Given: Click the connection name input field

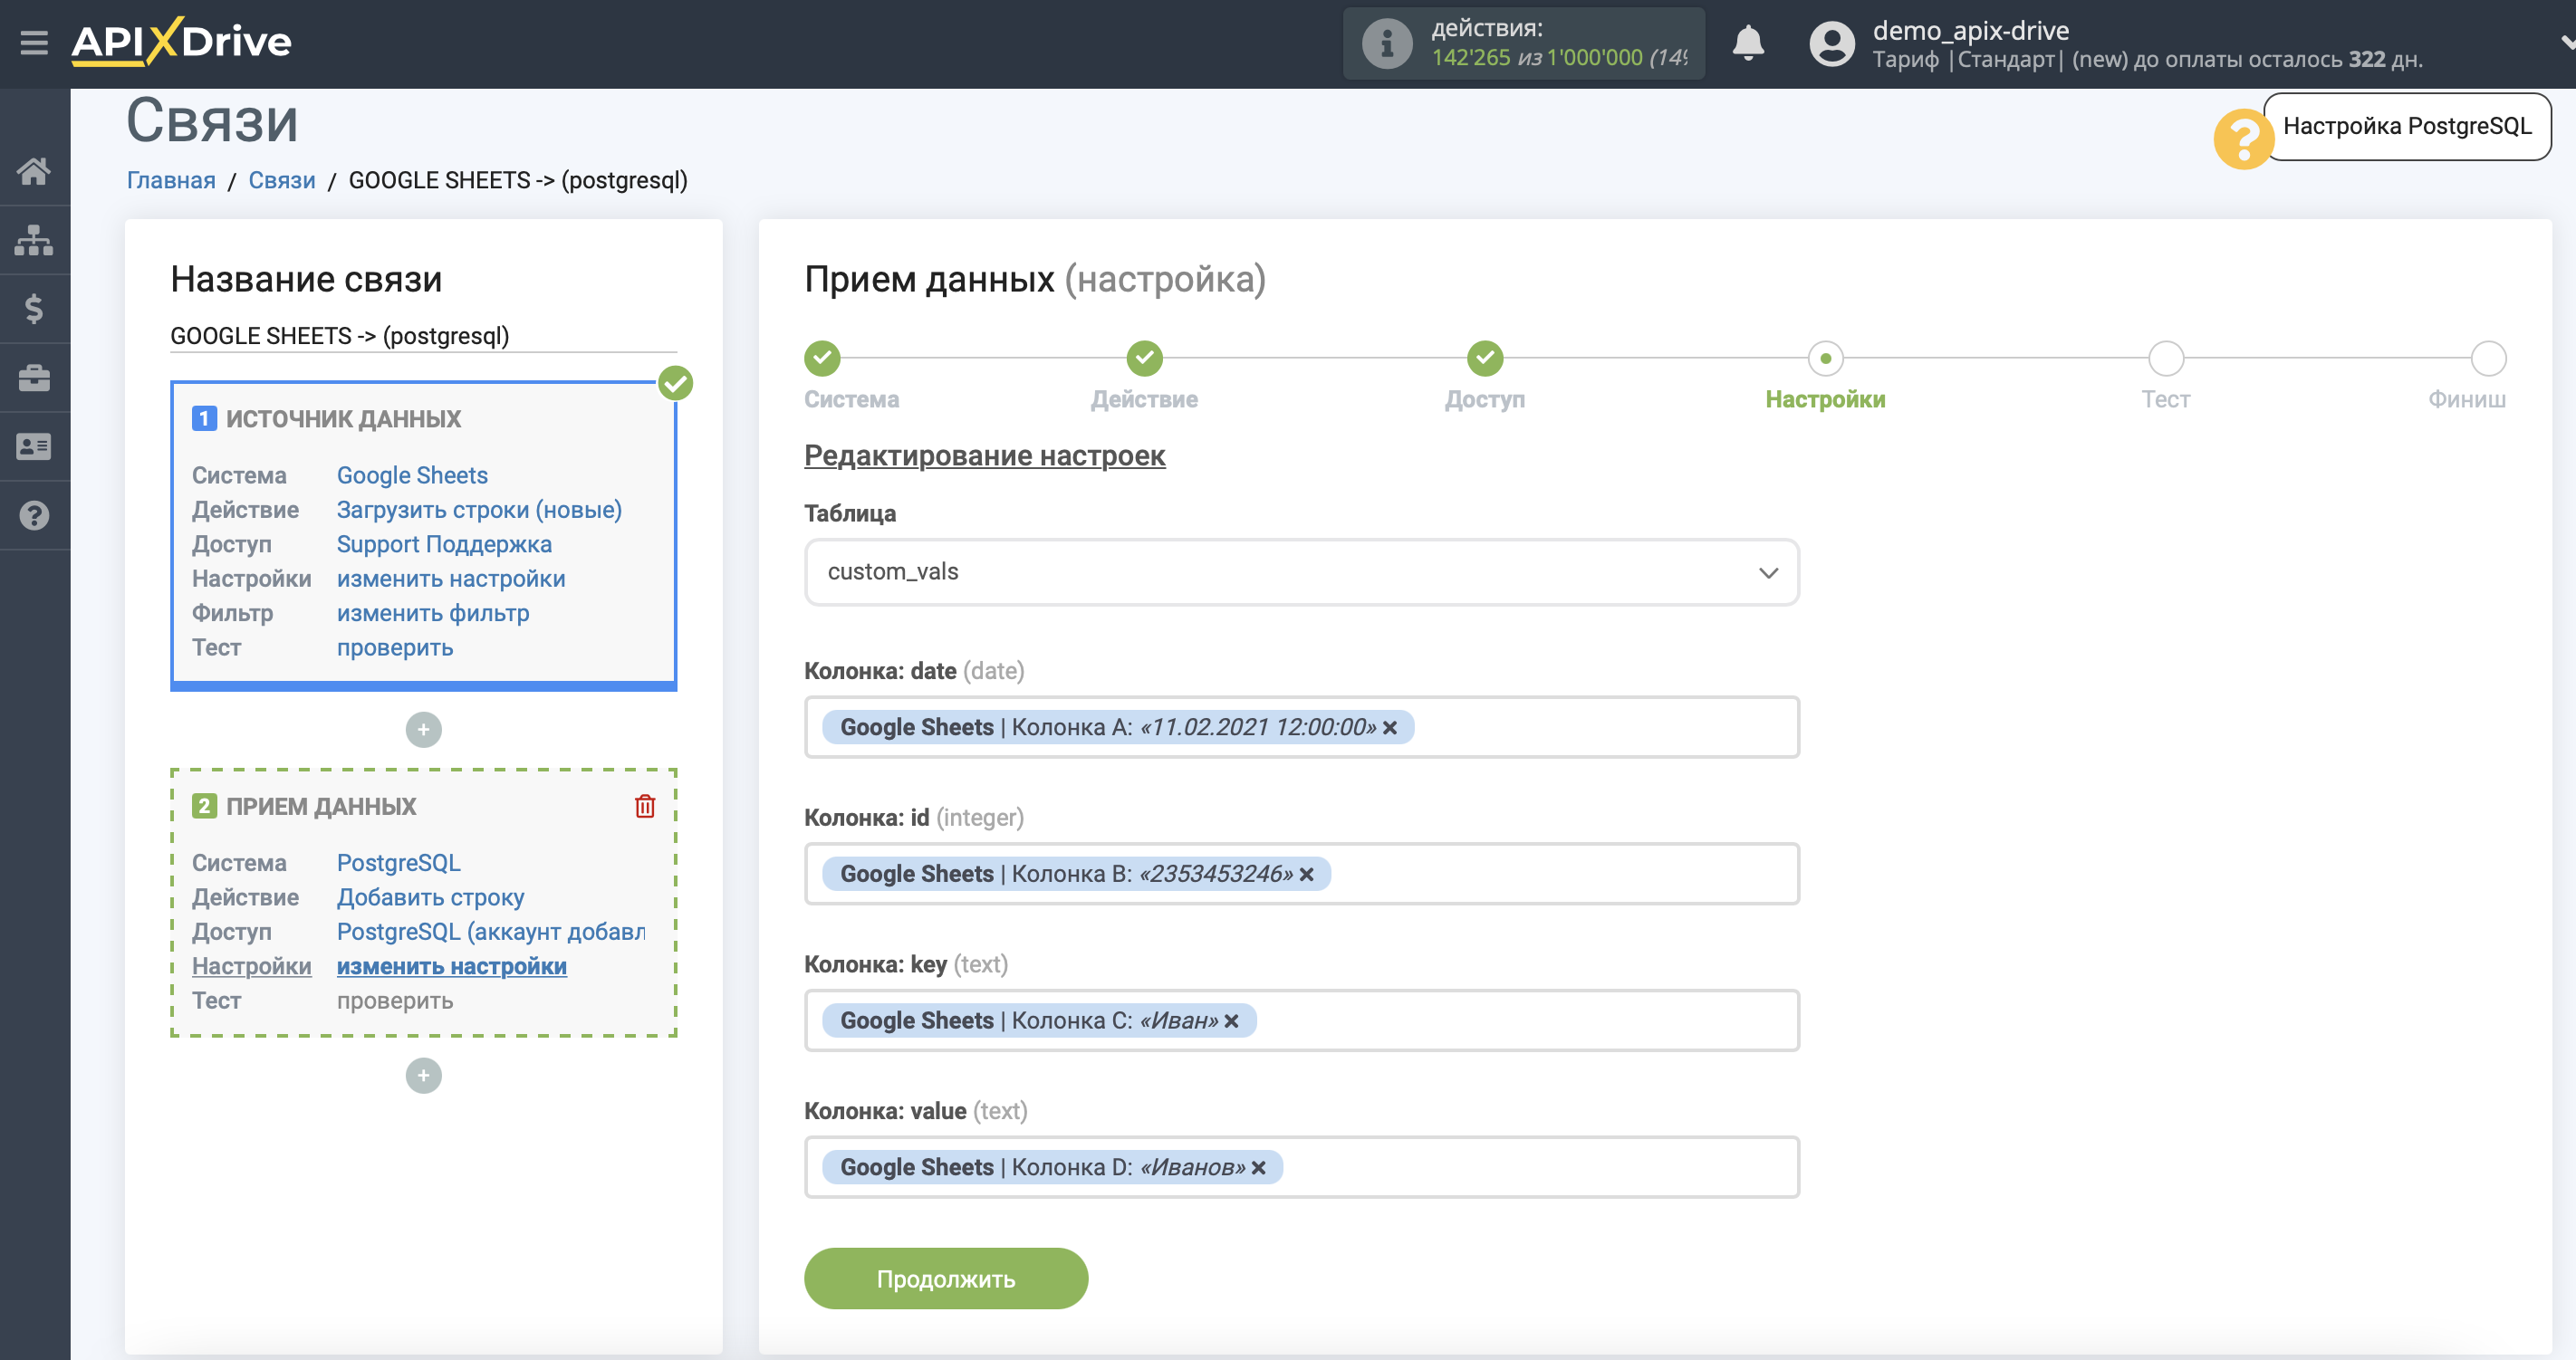Looking at the screenshot, I should [423, 336].
